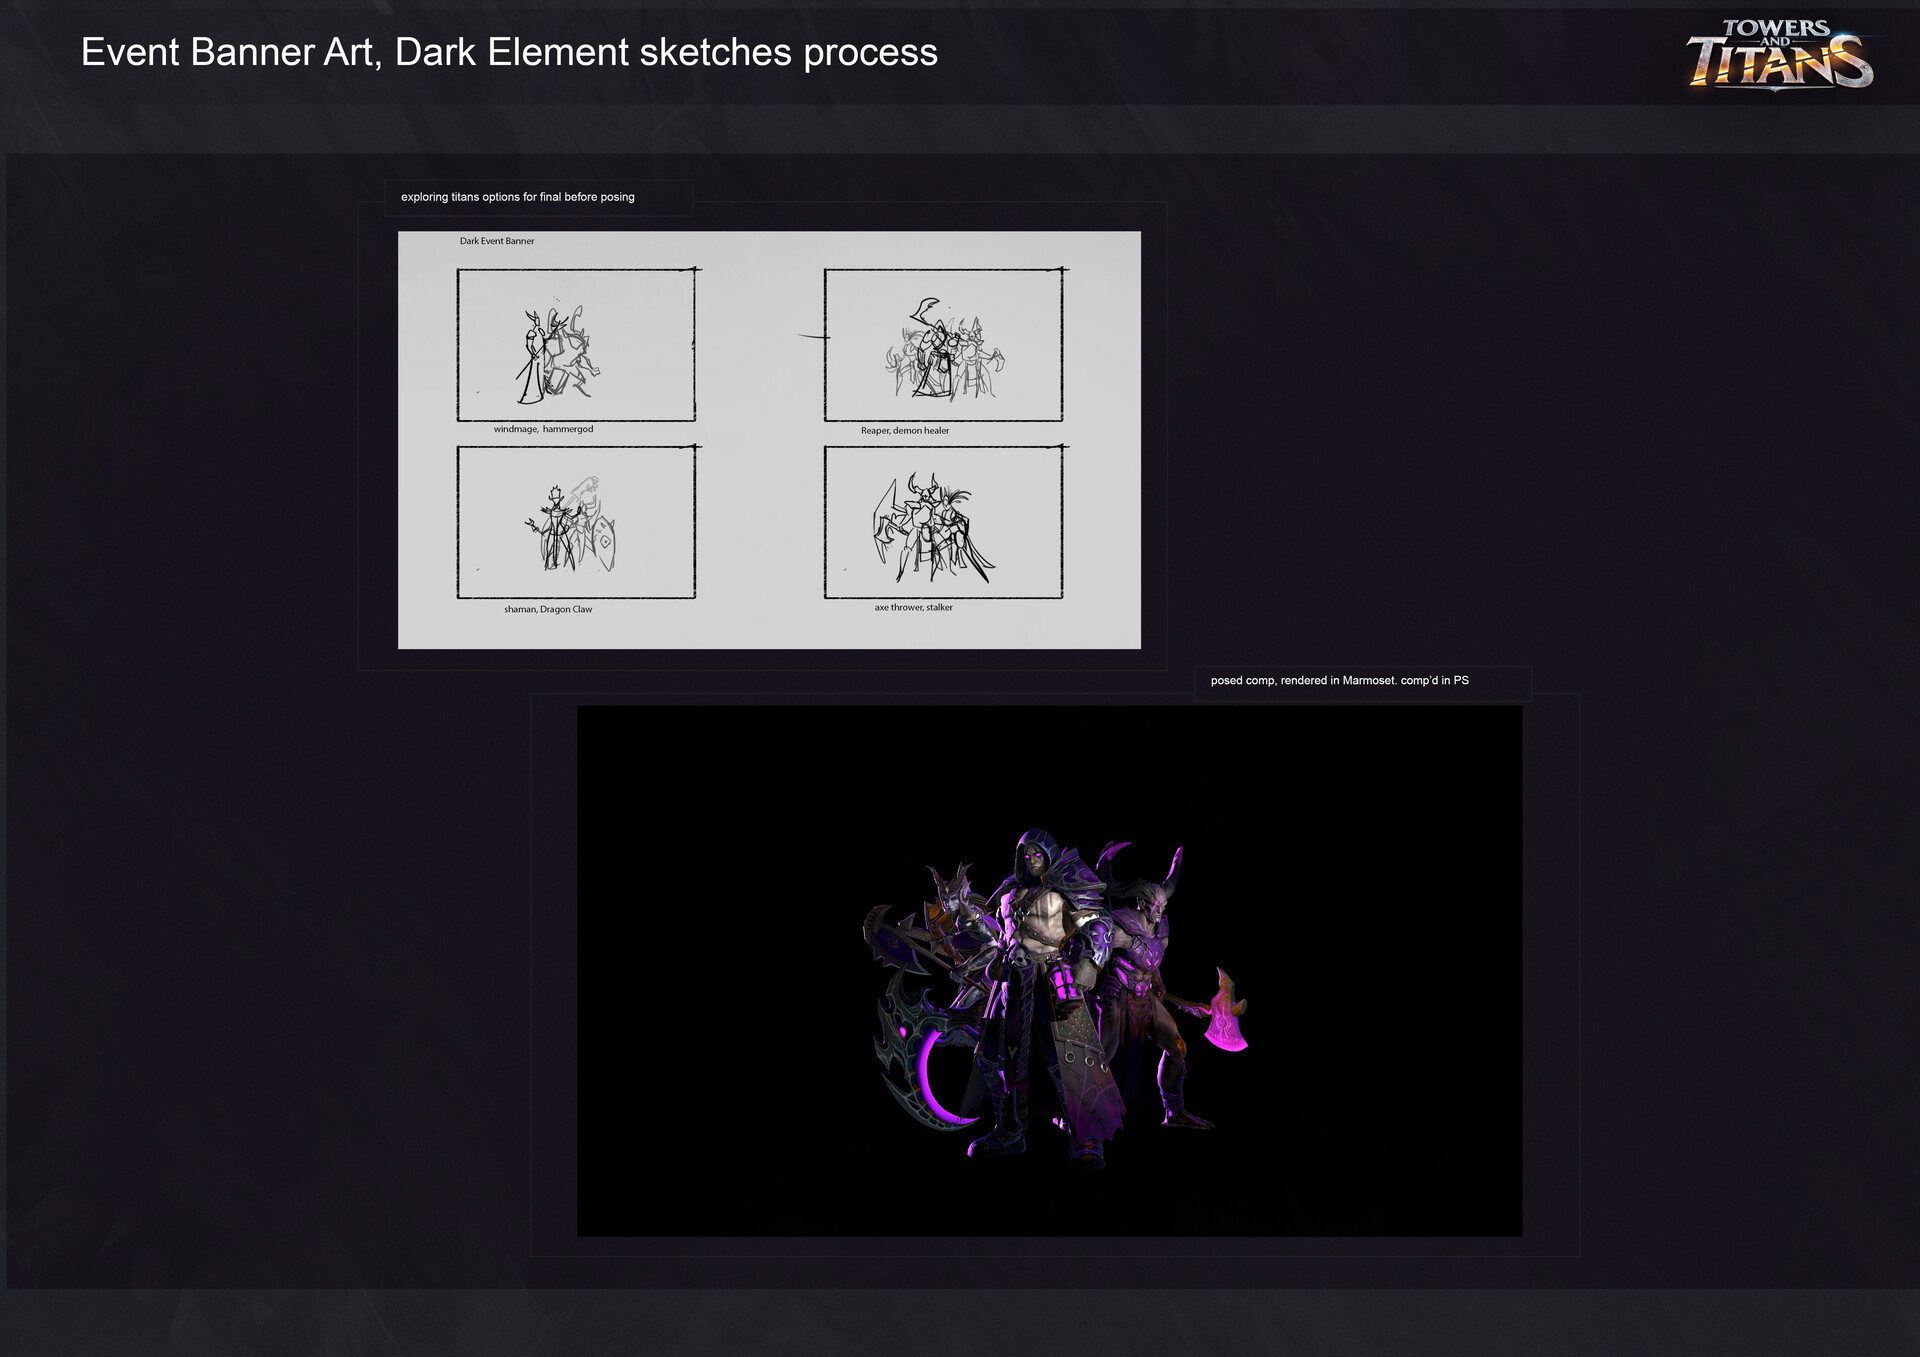This screenshot has width=1920, height=1357.
Task: Click the 'posed comp, rendered in Marmoset' caption
Action: coord(1339,681)
